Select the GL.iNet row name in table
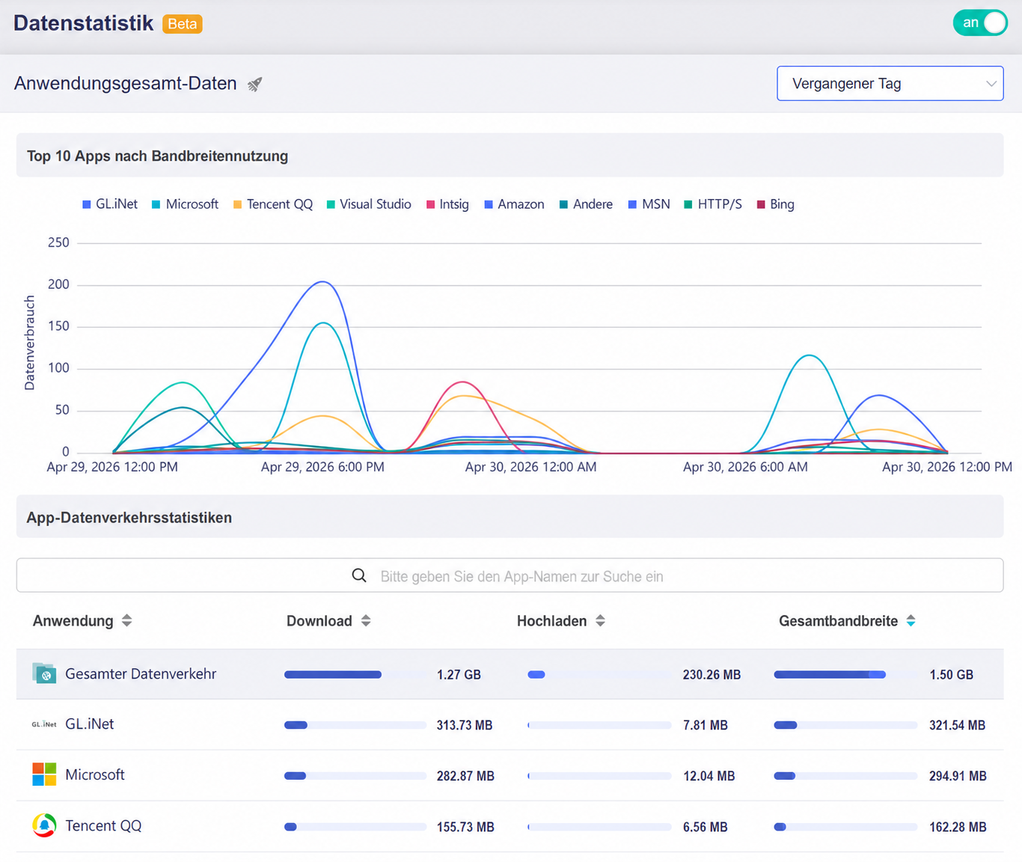The height and width of the screenshot is (862, 1022). (90, 725)
